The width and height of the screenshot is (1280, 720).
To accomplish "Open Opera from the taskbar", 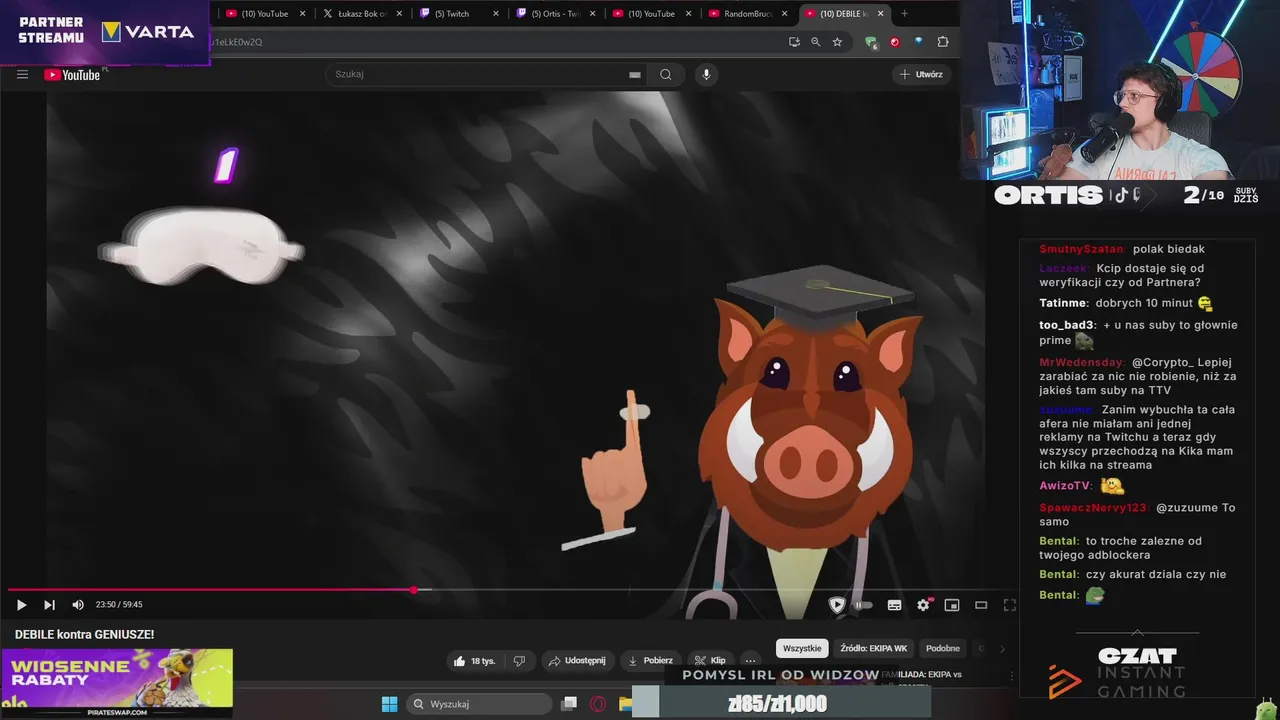I will 598,704.
